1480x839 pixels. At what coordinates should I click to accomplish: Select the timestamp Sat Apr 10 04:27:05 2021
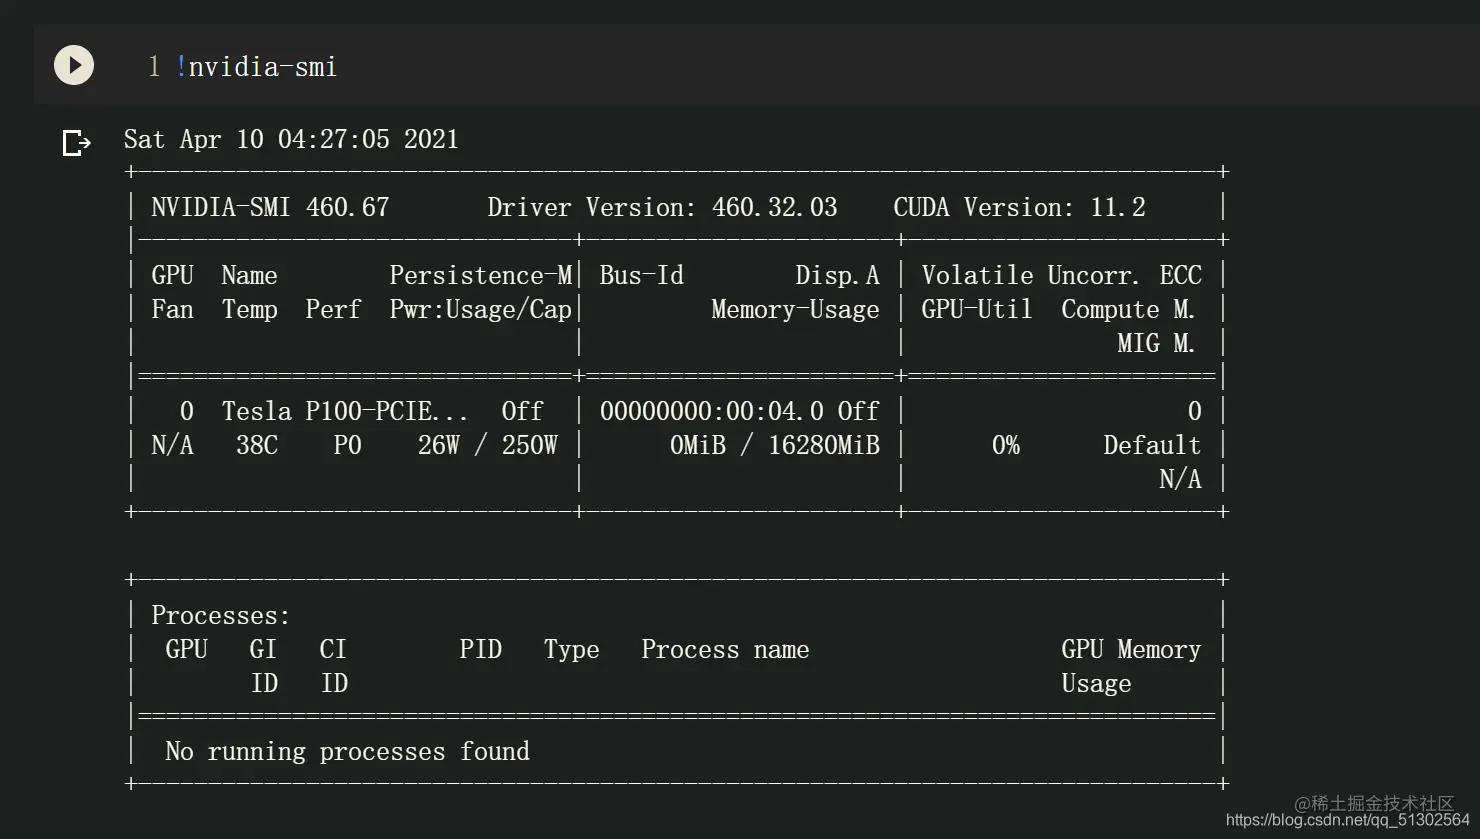pos(291,139)
